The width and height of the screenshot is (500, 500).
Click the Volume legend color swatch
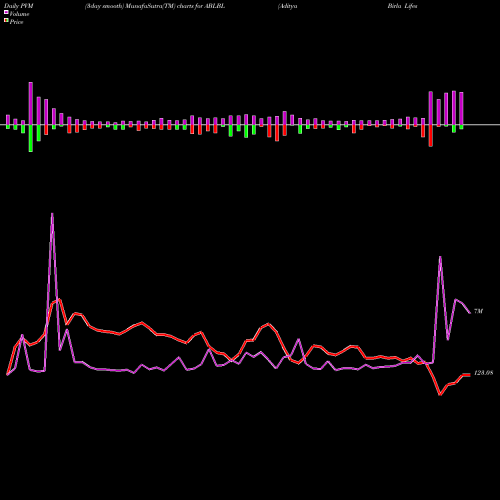tap(6, 13)
